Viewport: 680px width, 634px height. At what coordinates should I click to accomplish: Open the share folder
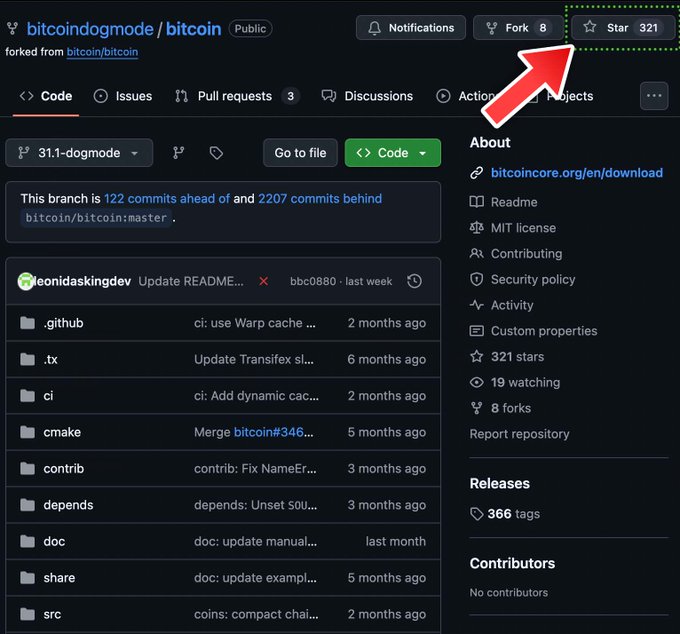point(59,578)
